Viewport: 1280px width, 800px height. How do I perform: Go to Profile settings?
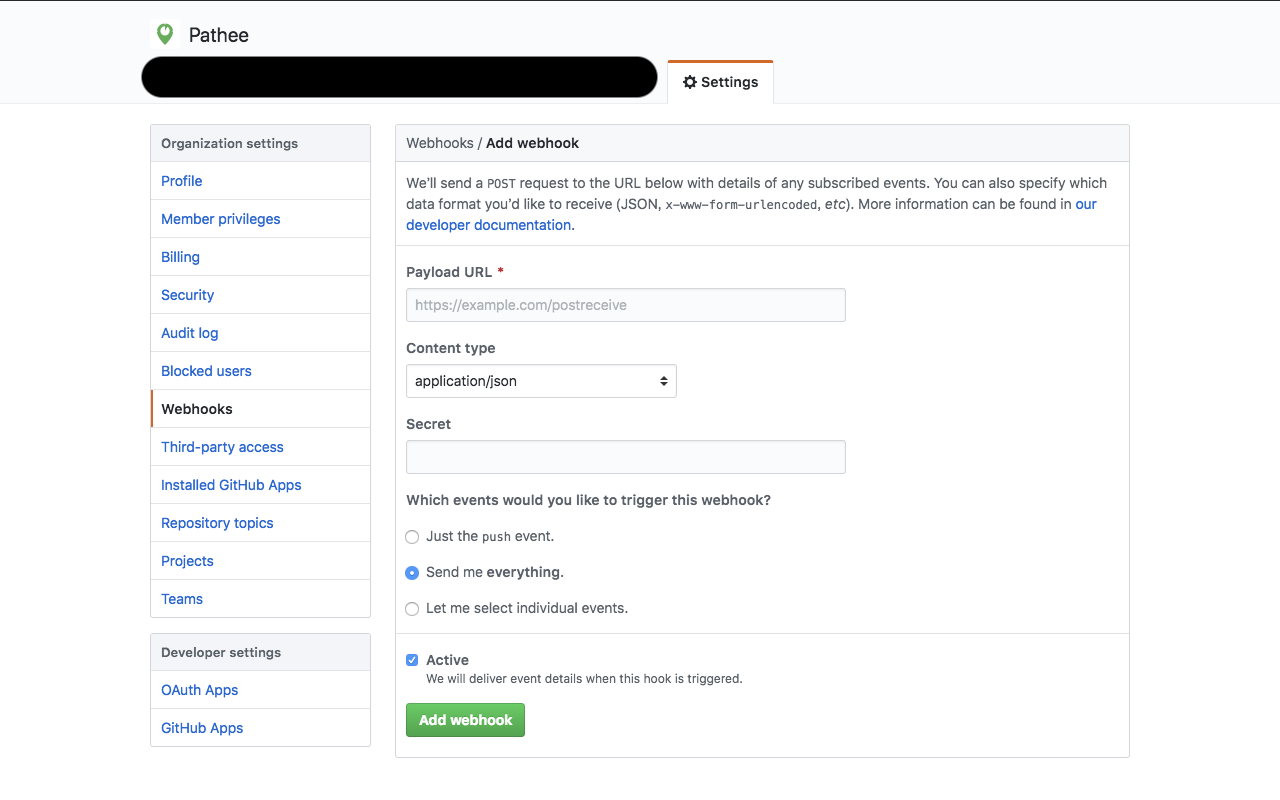click(181, 180)
